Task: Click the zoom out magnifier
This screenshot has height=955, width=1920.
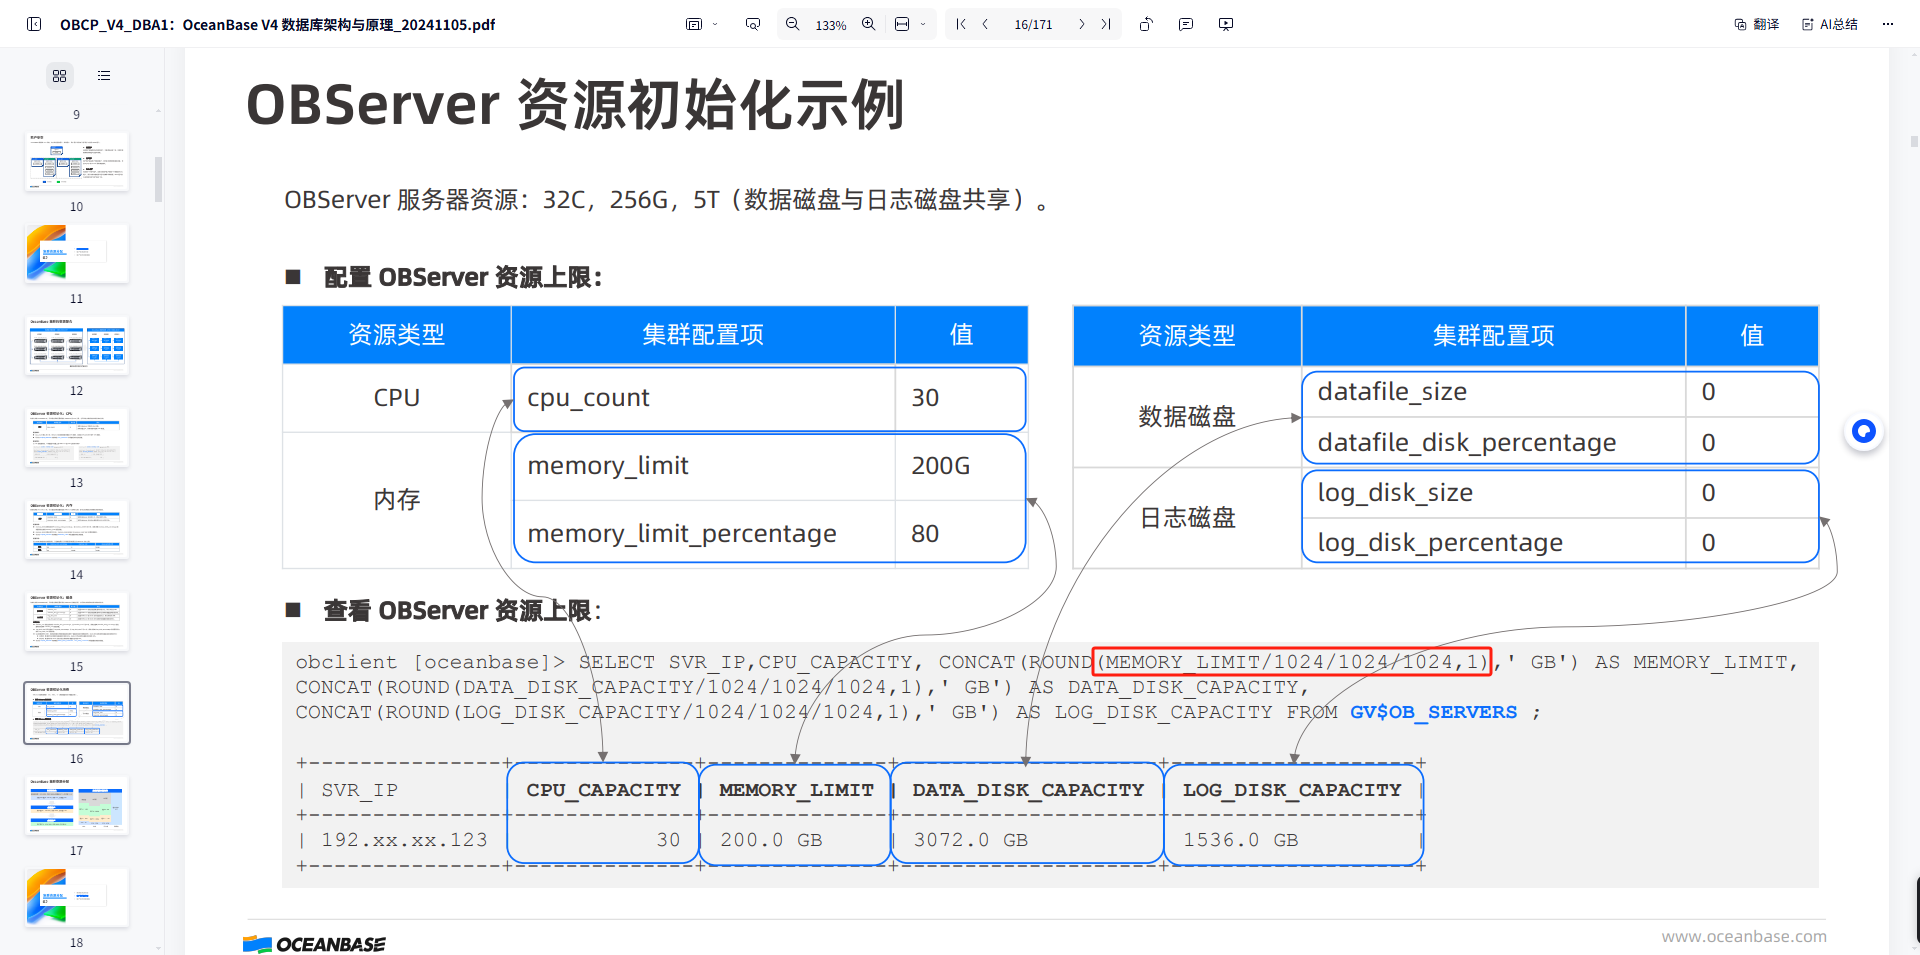Action: (x=792, y=24)
